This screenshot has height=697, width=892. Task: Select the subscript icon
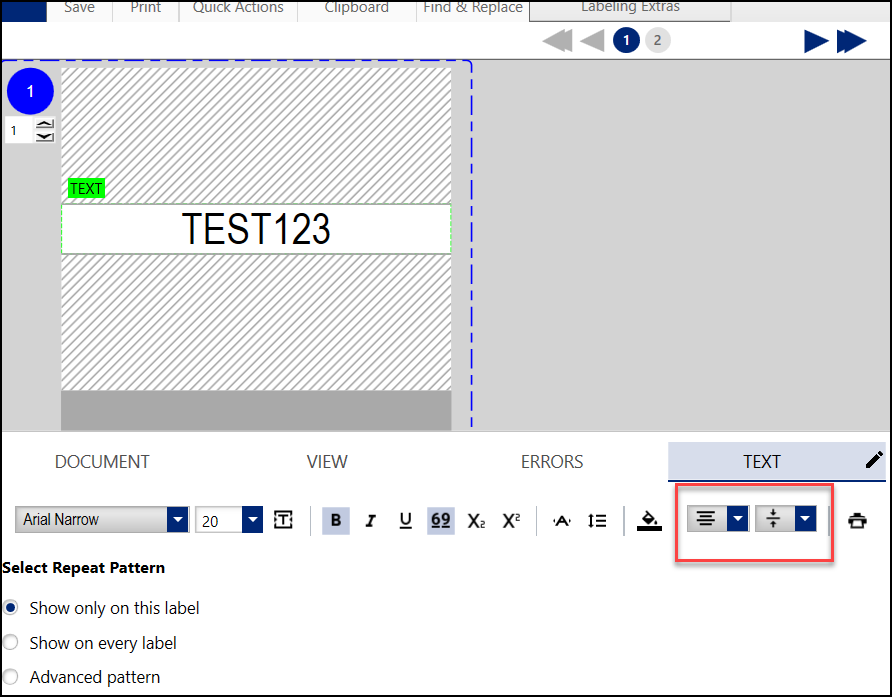click(x=475, y=519)
